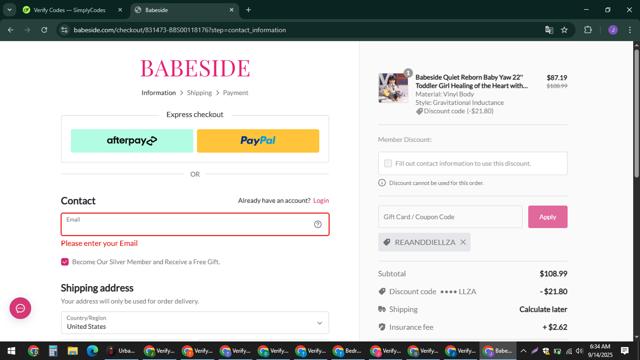Open the tab search dropdown arrow
The image size is (640, 360).
(9, 10)
